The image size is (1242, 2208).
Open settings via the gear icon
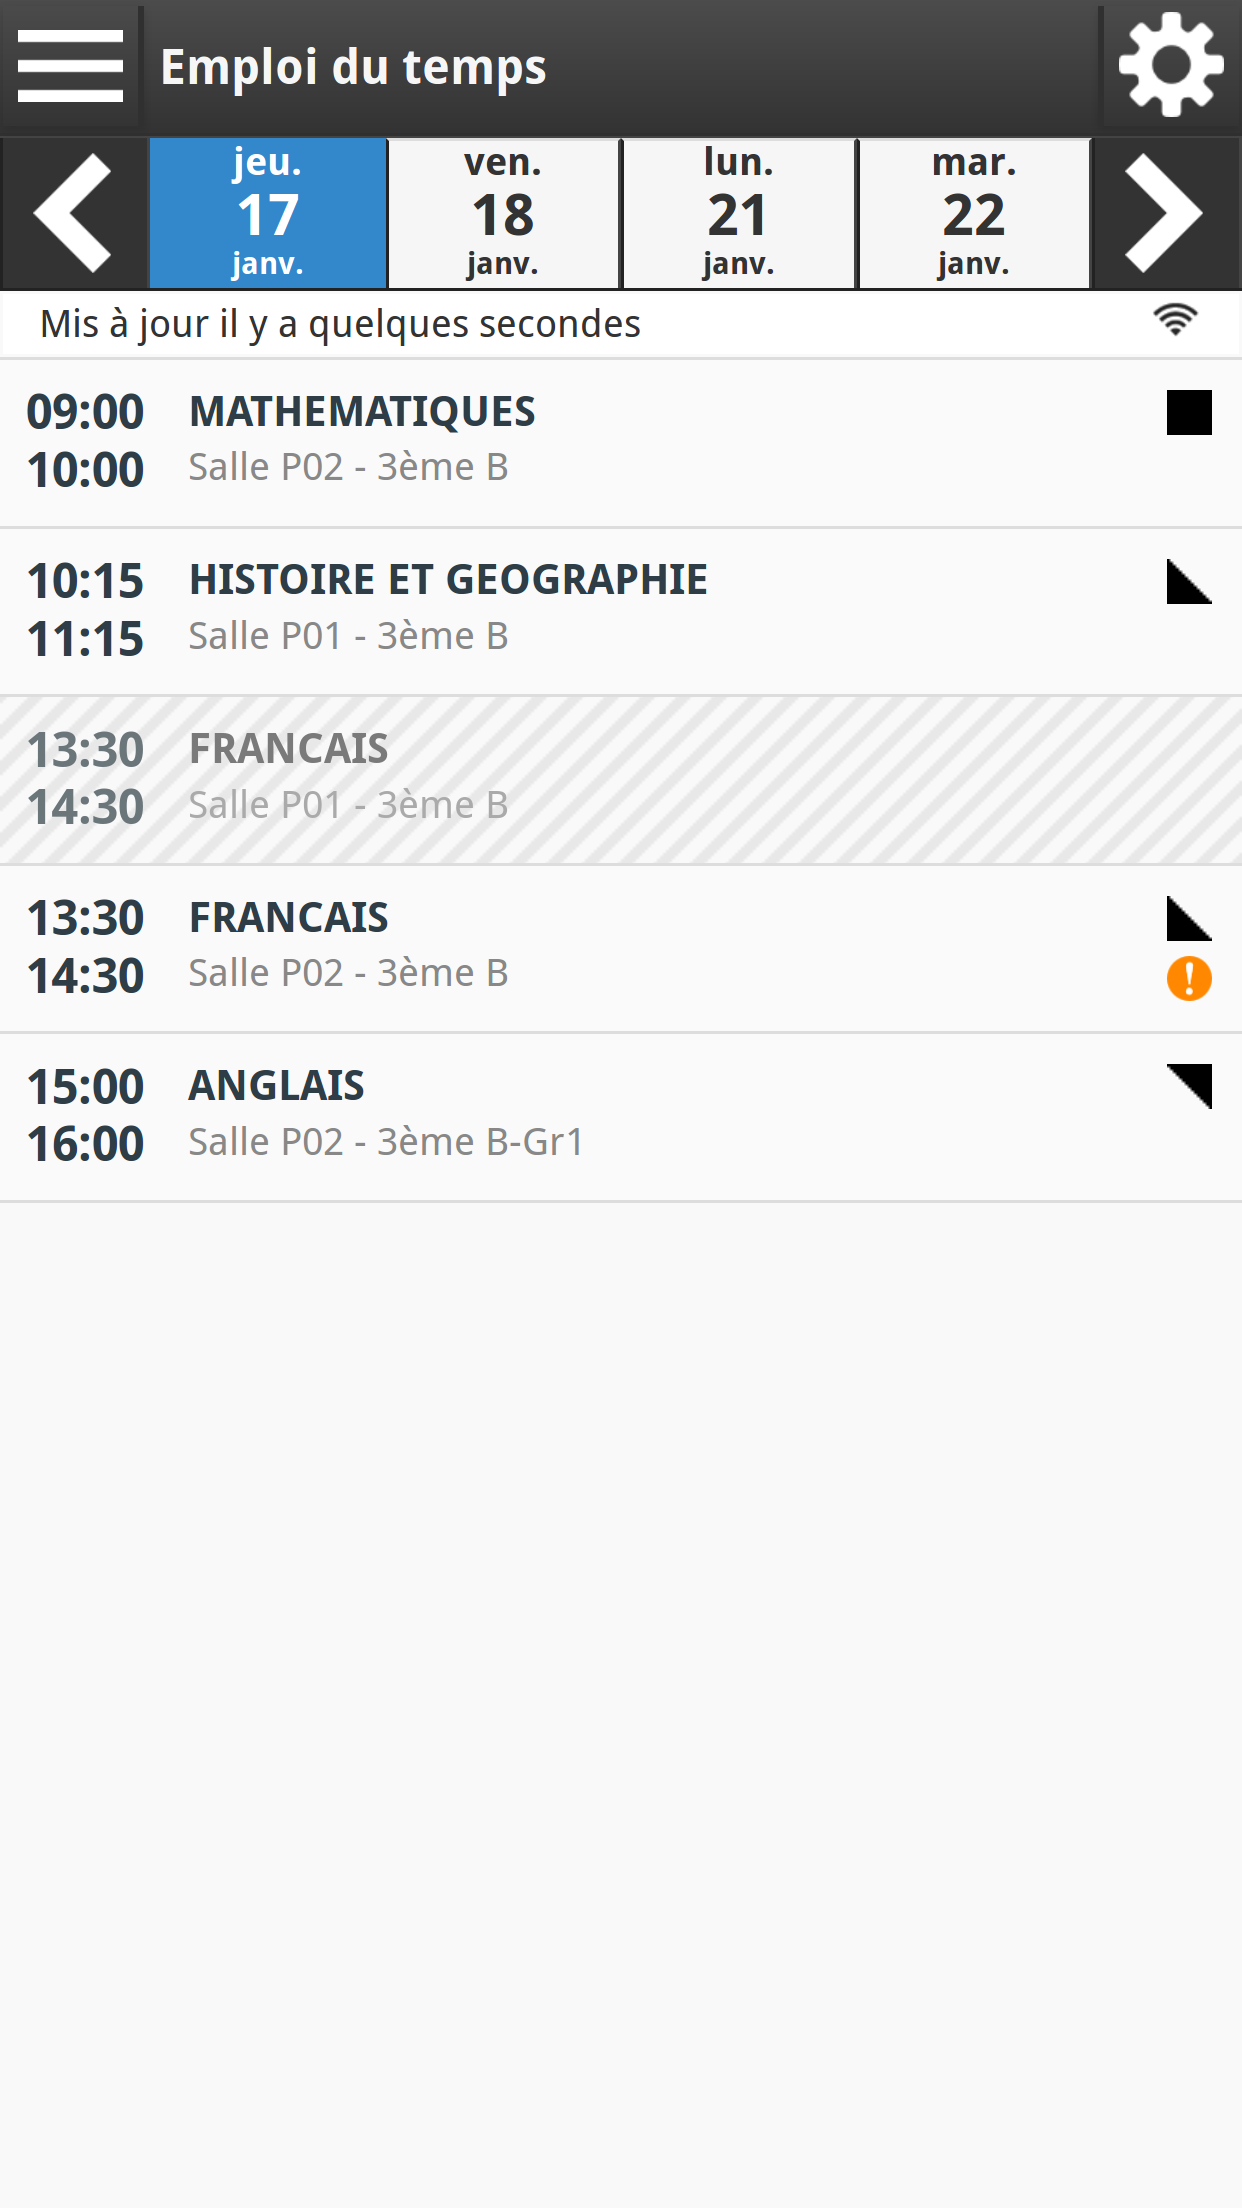click(1171, 66)
